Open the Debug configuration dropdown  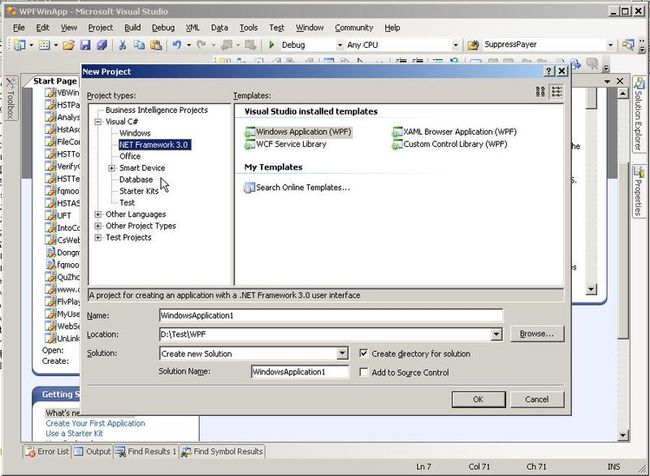pyautogui.click(x=340, y=45)
